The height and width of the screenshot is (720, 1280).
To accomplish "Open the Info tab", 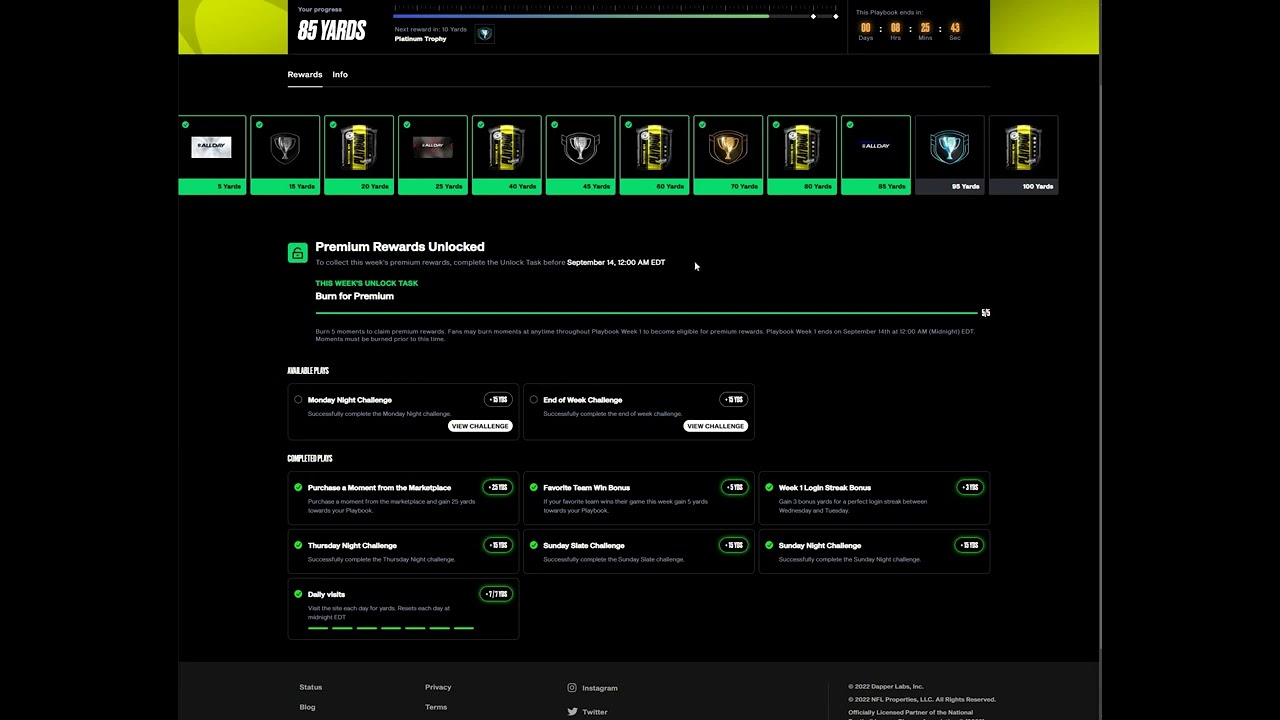I will tap(340, 75).
